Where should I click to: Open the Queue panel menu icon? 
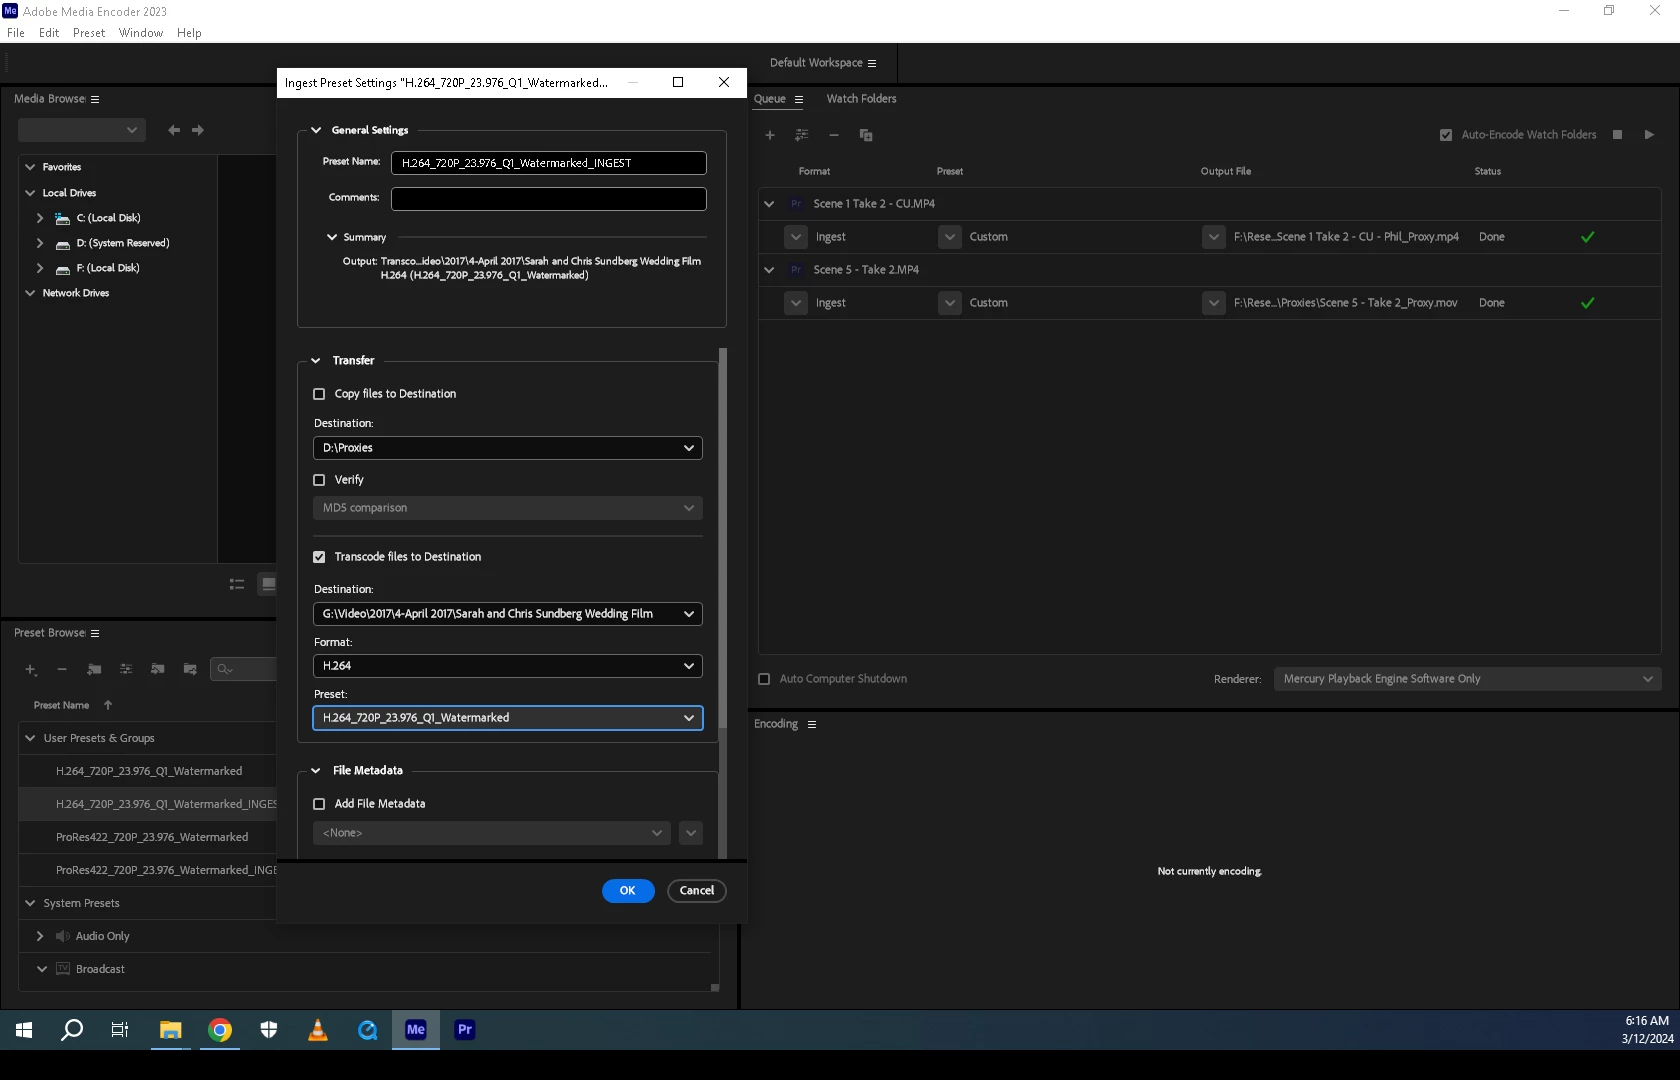point(799,99)
